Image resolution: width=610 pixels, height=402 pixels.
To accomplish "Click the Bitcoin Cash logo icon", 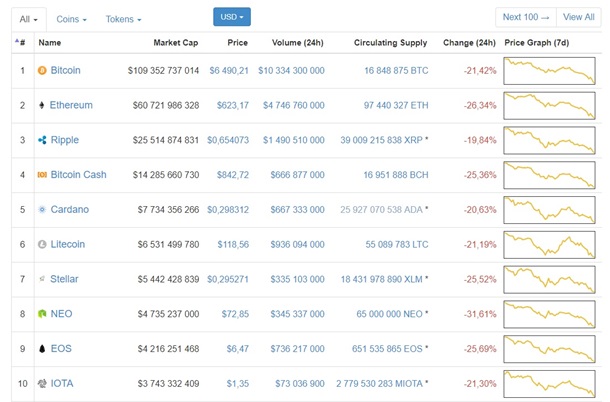I will coord(42,175).
